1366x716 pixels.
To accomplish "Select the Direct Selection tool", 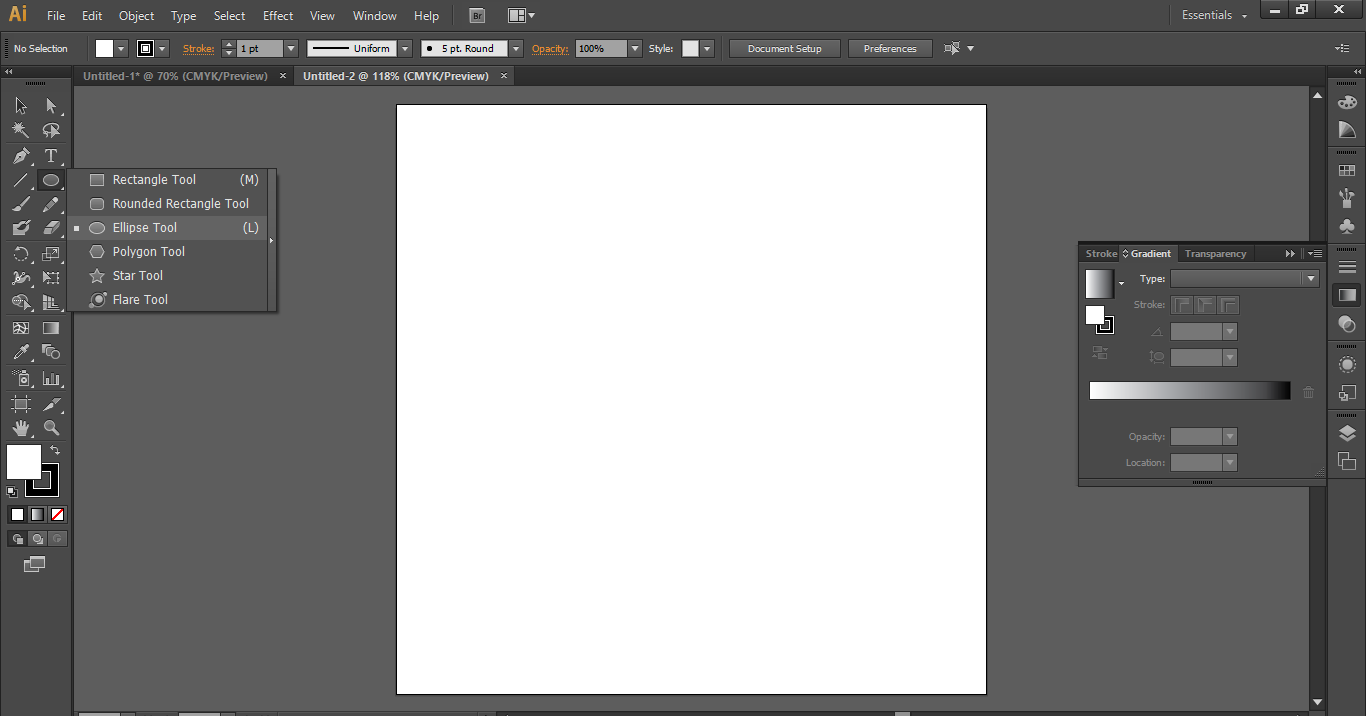I will pyautogui.click(x=50, y=105).
